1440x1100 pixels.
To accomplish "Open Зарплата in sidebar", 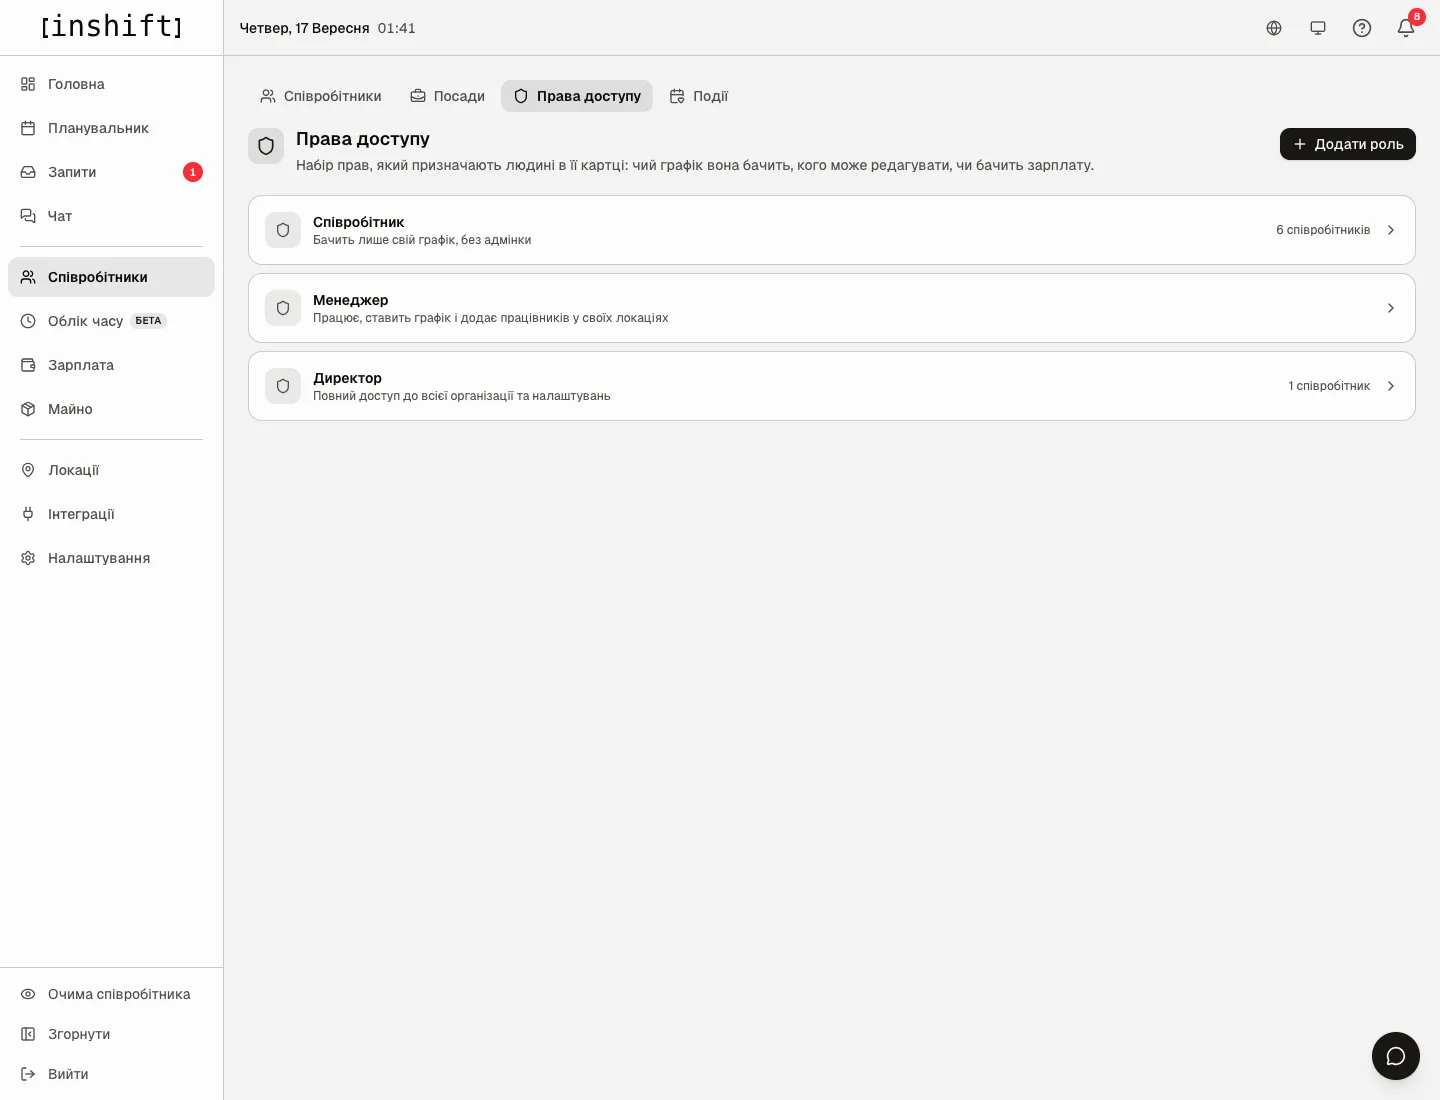I will click(x=111, y=365).
